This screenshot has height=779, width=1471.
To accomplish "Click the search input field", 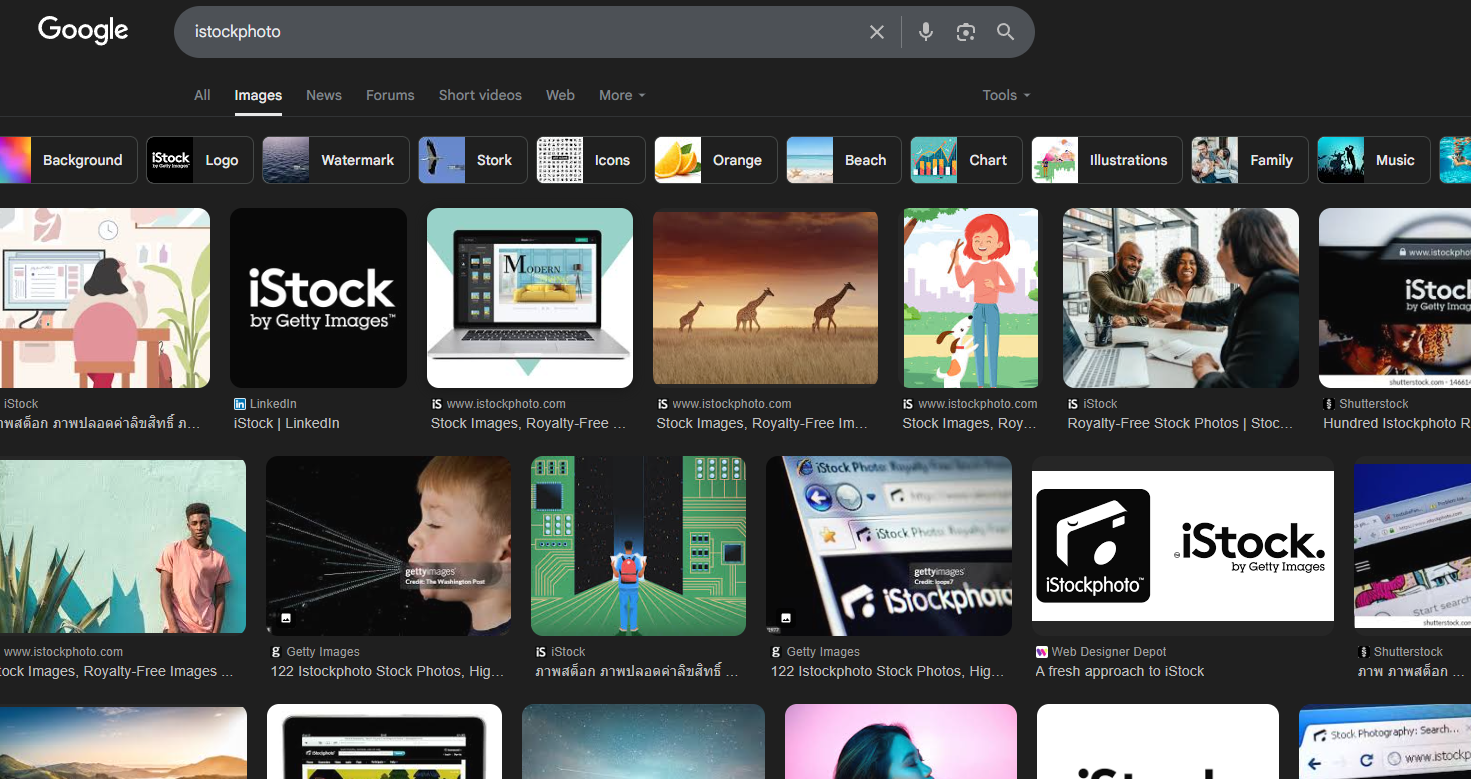I will (x=500, y=31).
